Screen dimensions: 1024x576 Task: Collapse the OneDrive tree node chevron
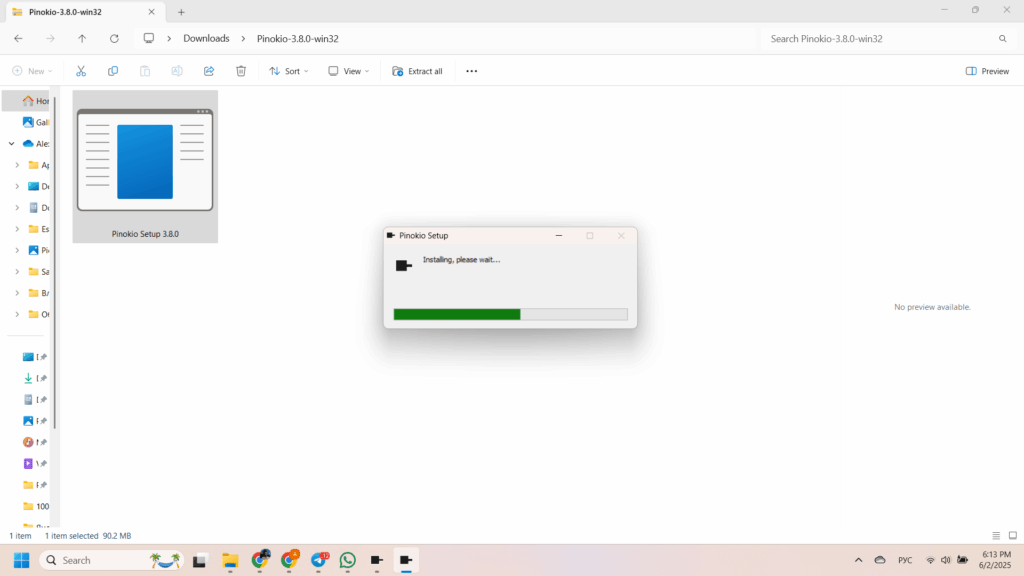[12, 144]
